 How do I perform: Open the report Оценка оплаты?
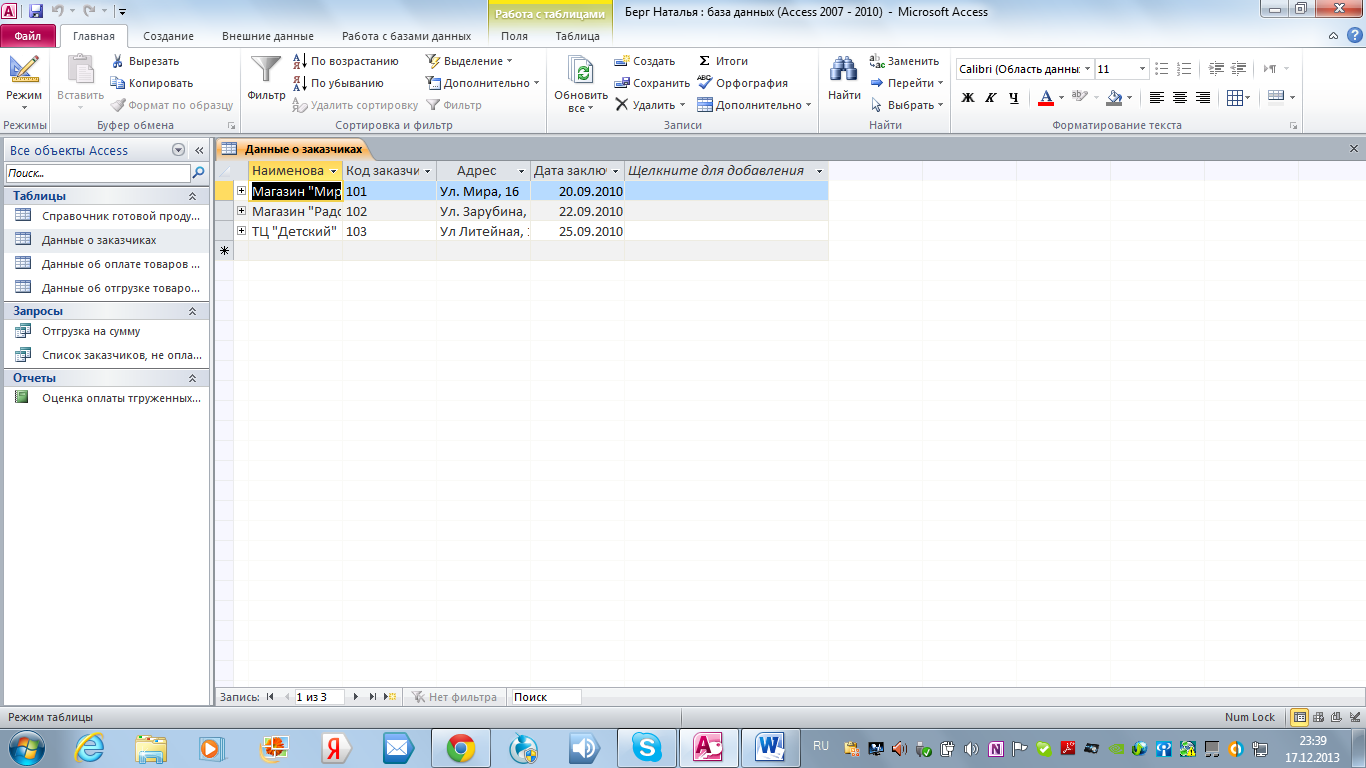107,397
